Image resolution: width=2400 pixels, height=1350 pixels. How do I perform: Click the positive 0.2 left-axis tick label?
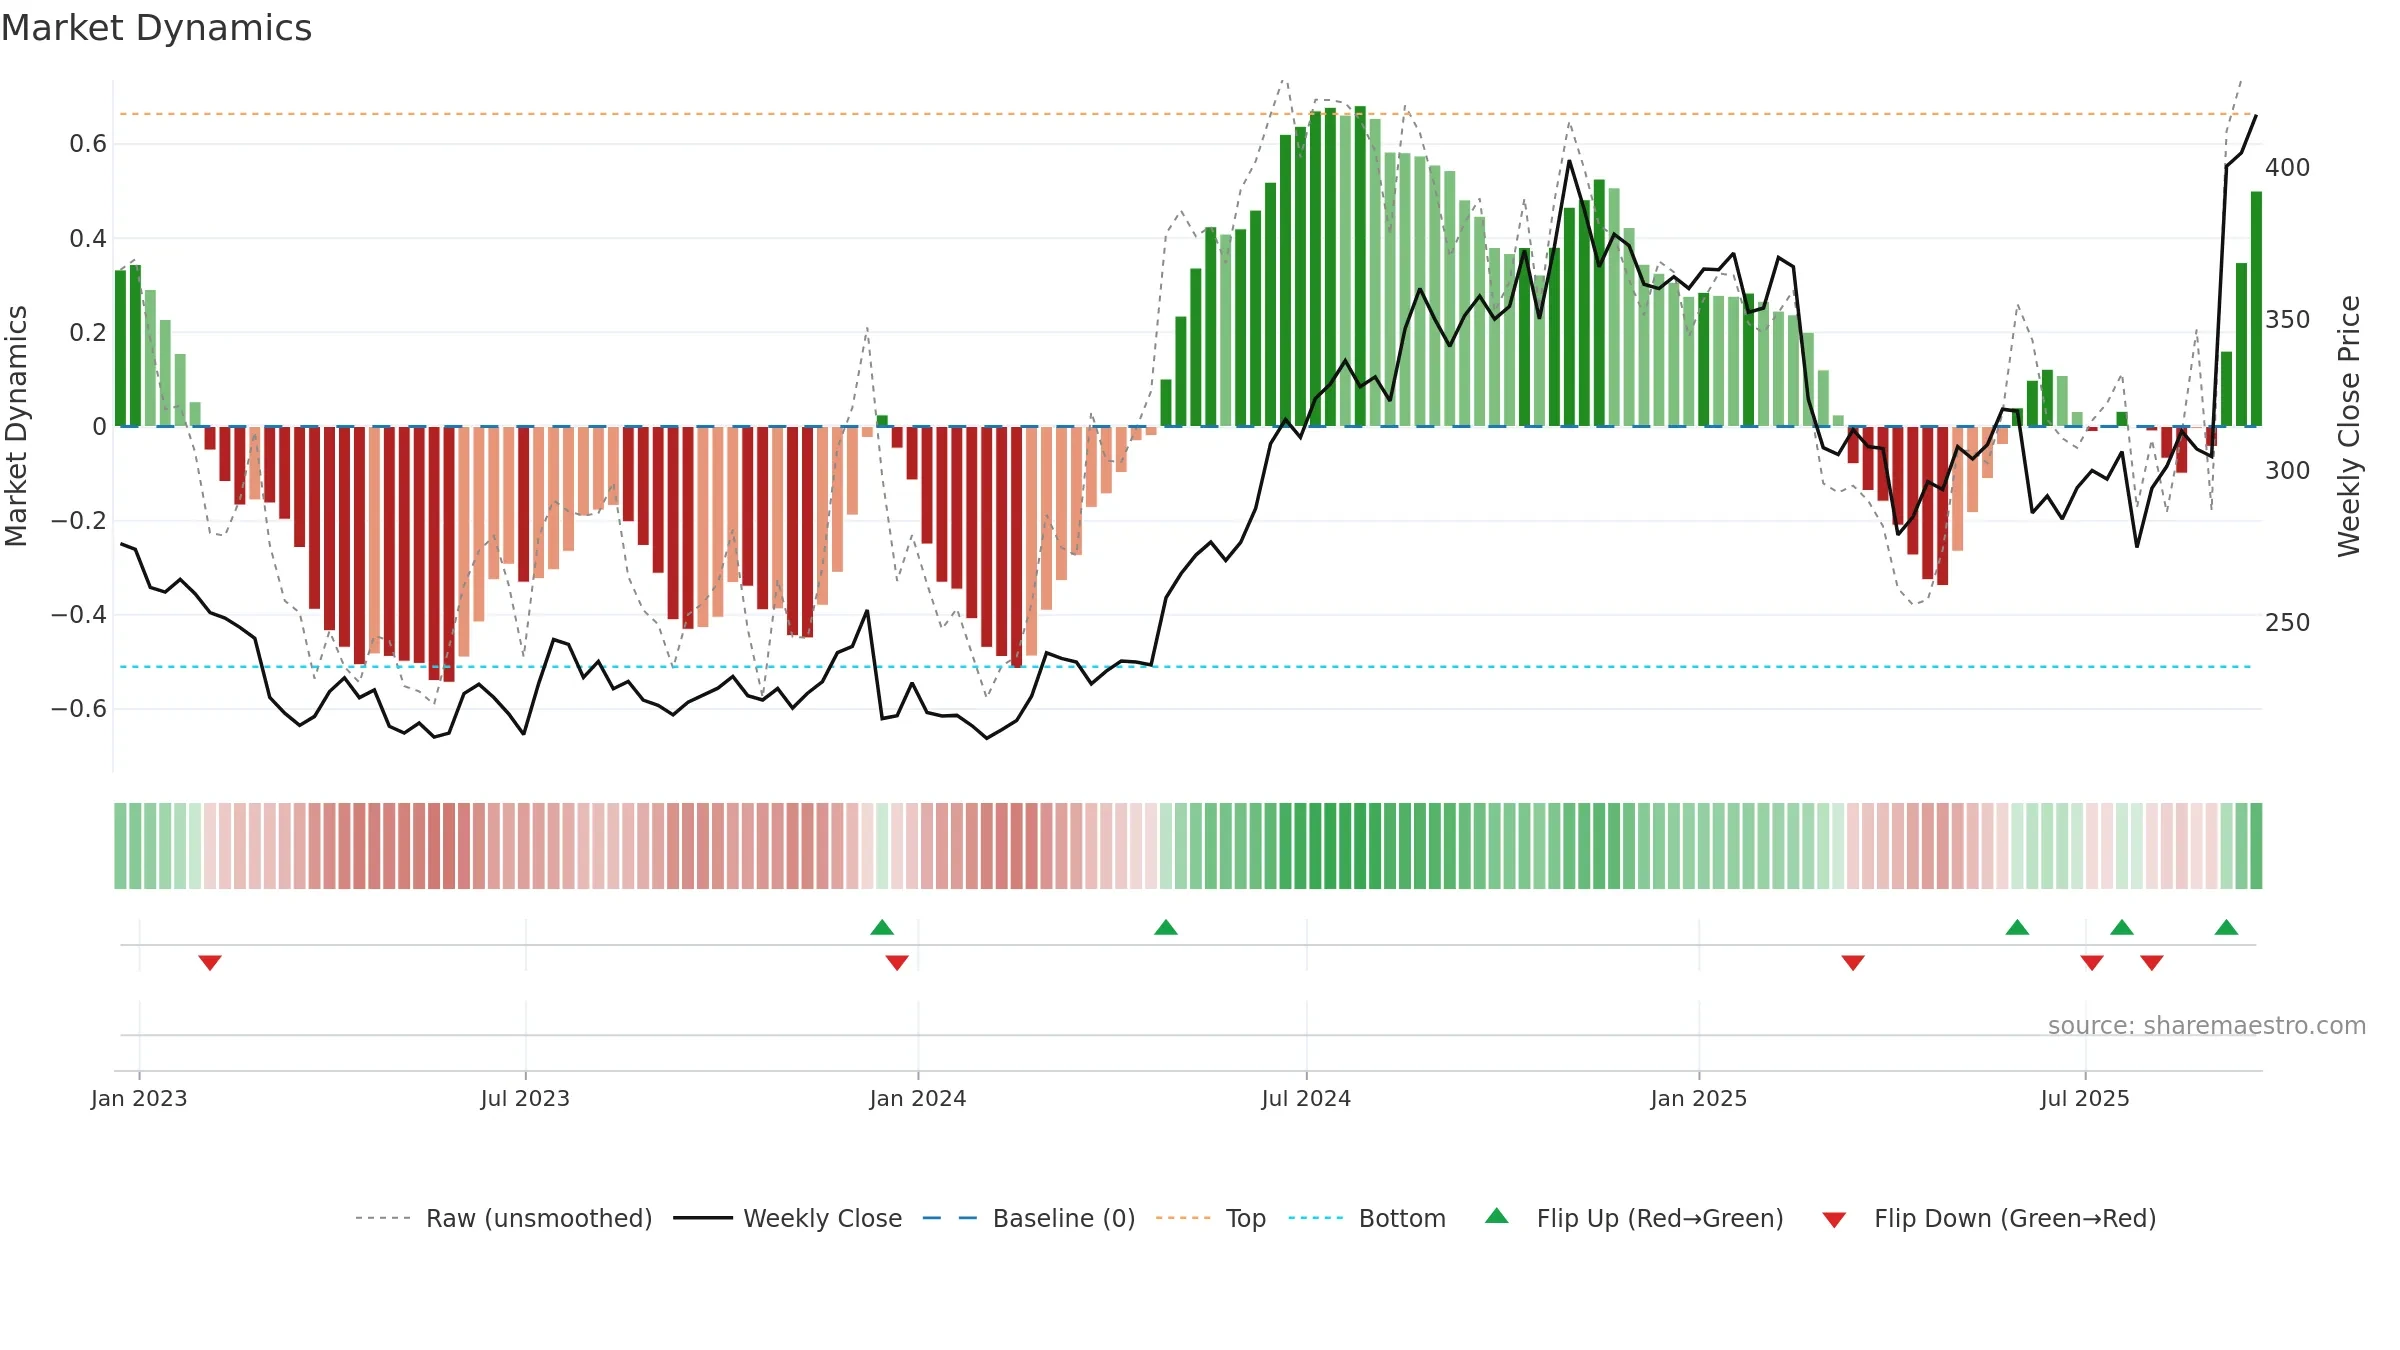point(88,332)
